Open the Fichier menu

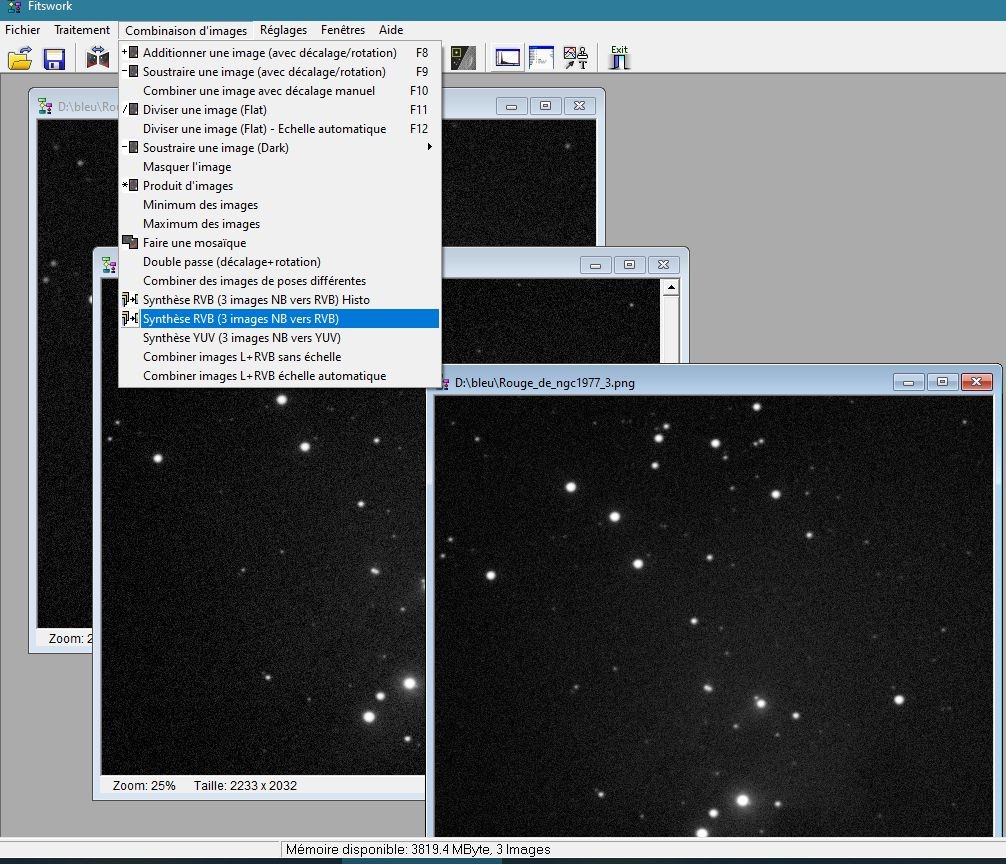pos(22,30)
